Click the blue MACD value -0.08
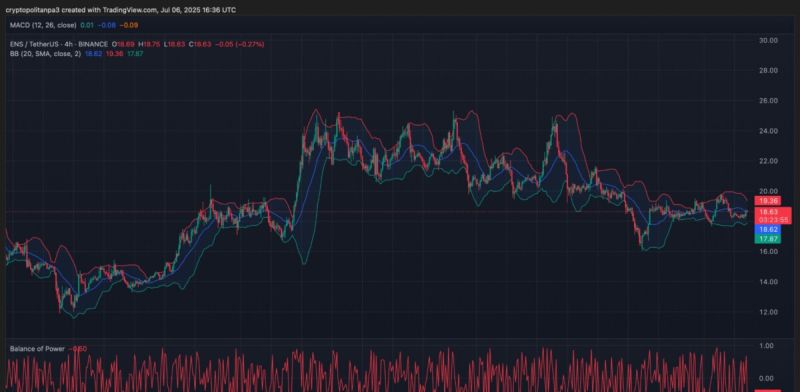Image resolution: width=800 pixels, height=392 pixels. [x=107, y=25]
